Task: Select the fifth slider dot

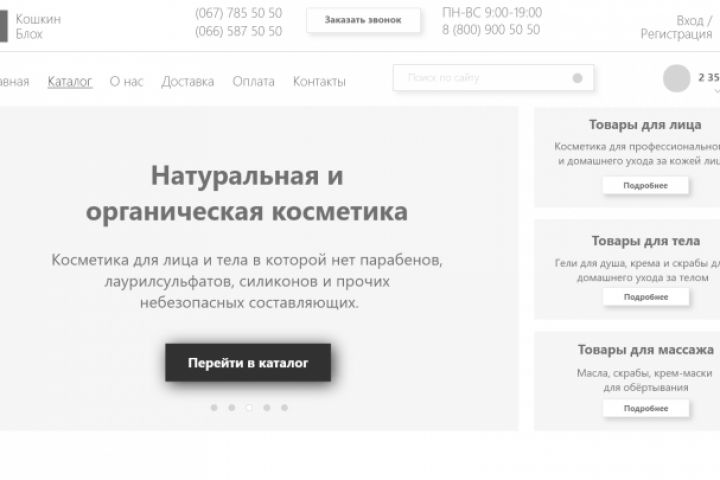Action: coord(285,407)
